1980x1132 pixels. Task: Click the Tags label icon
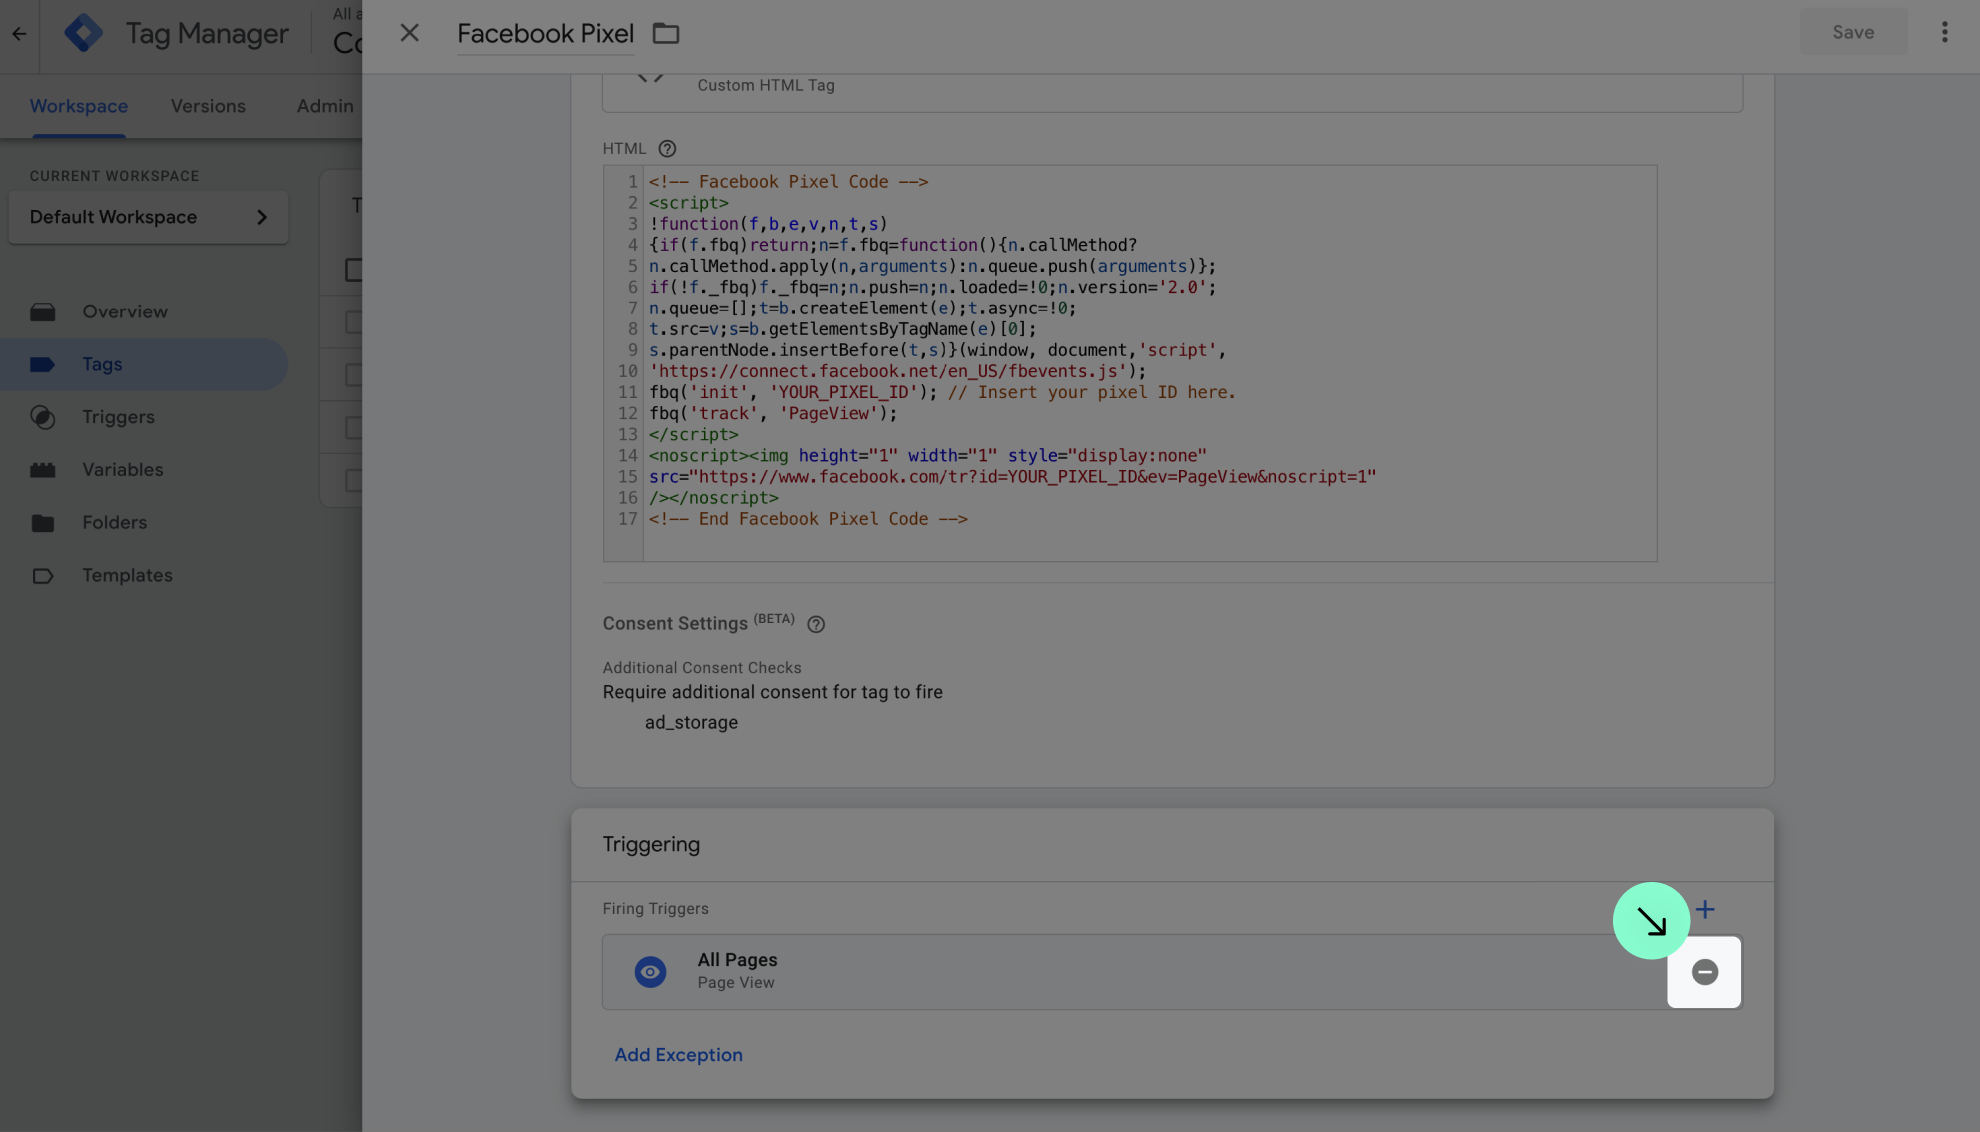(43, 365)
